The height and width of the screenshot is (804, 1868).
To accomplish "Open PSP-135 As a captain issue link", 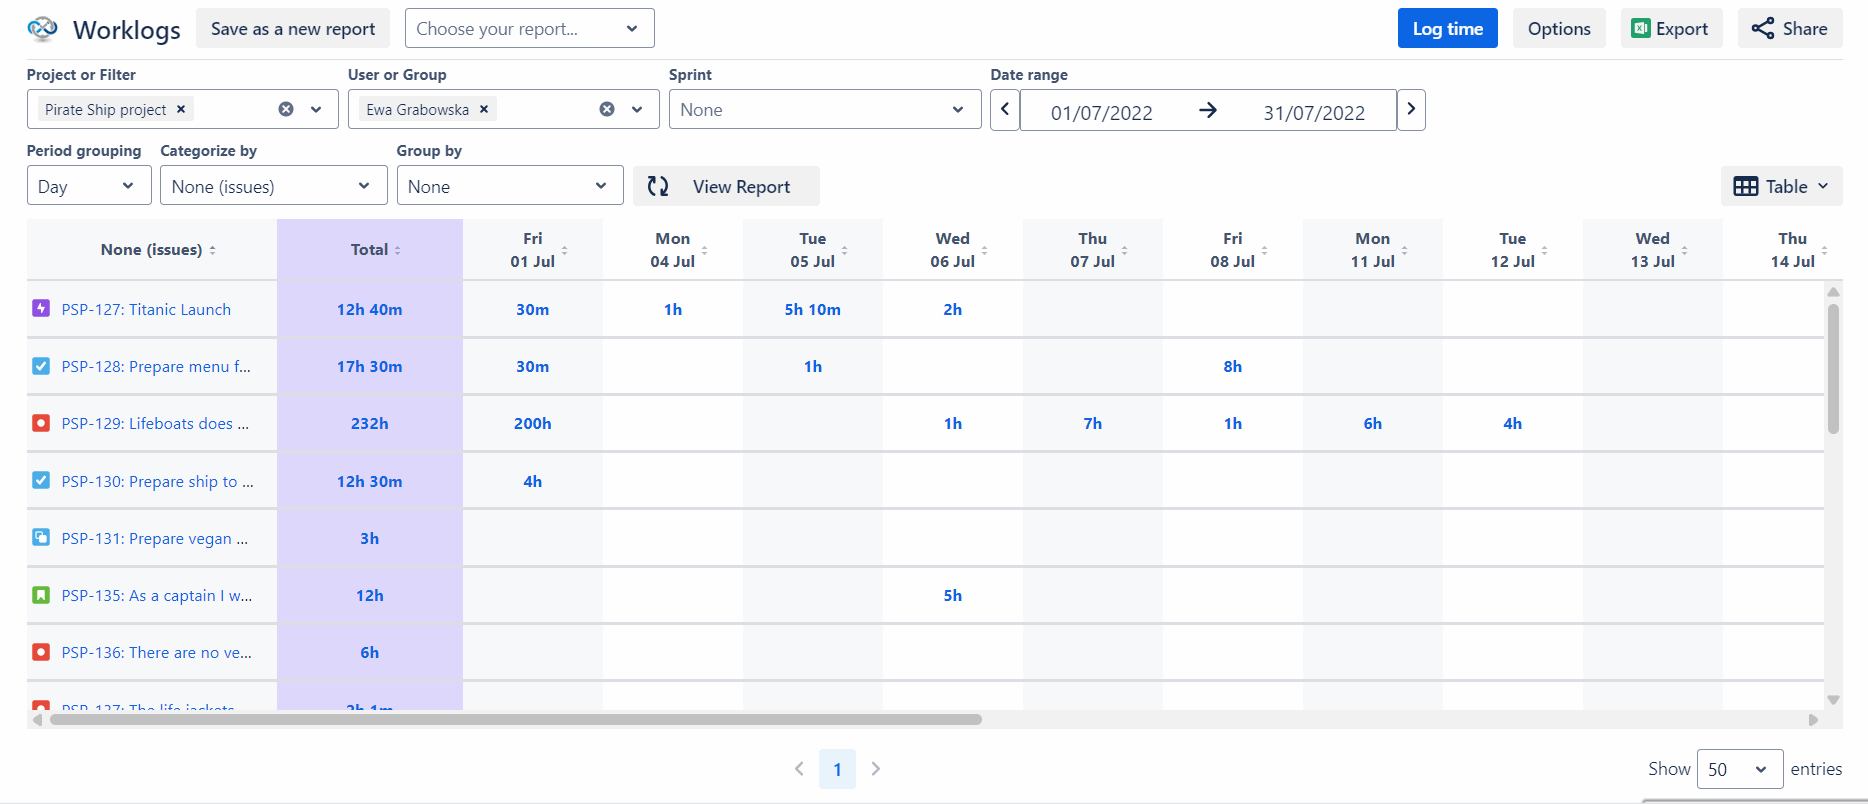I will tap(157, 595).
